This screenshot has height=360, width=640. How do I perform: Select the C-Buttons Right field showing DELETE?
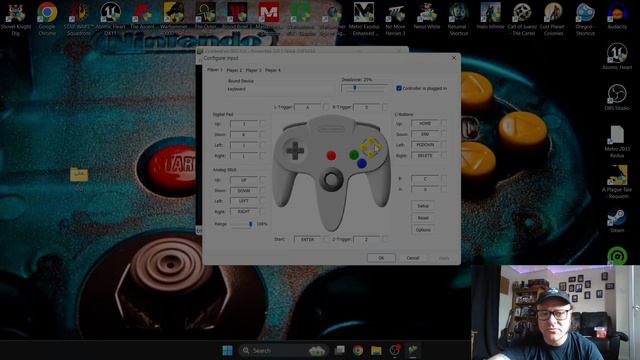(425, 156)
